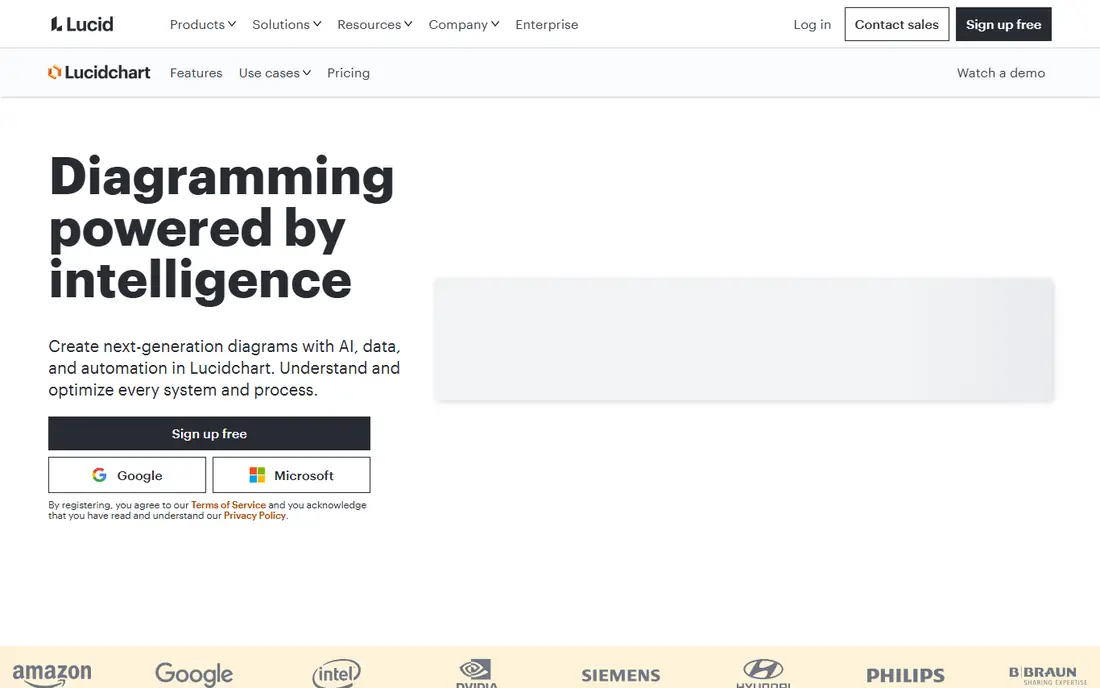Open the Privacy Policy link
The width and height of the screenshot is (1100, 688).
[255, 515]
